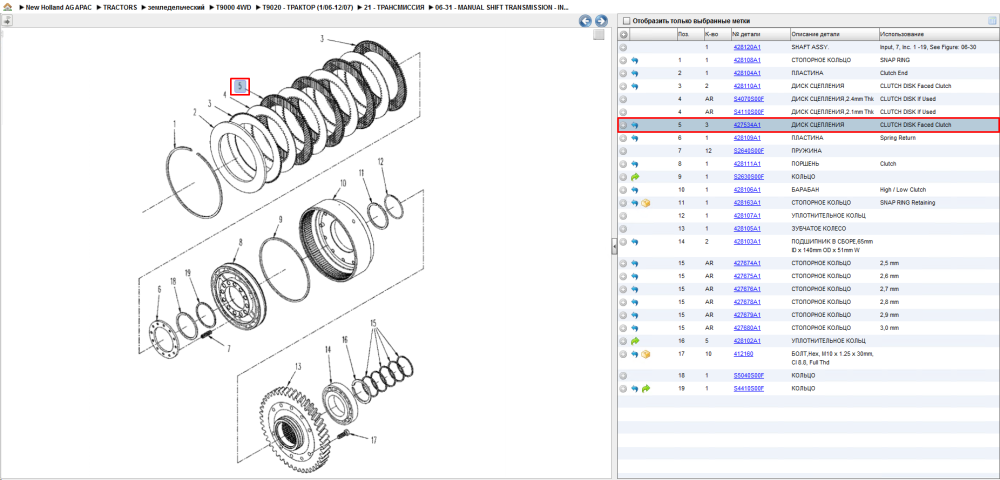Open part number link 412160
Viewport: 1000px width, 480px height.
[x=744, y=354]
